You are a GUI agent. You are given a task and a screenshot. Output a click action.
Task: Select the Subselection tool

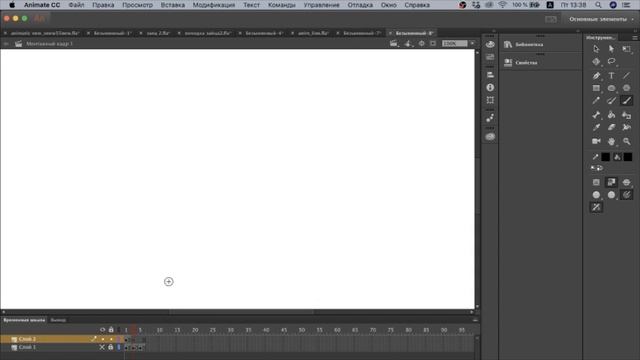pyautogui.click(x=611, y=49)
